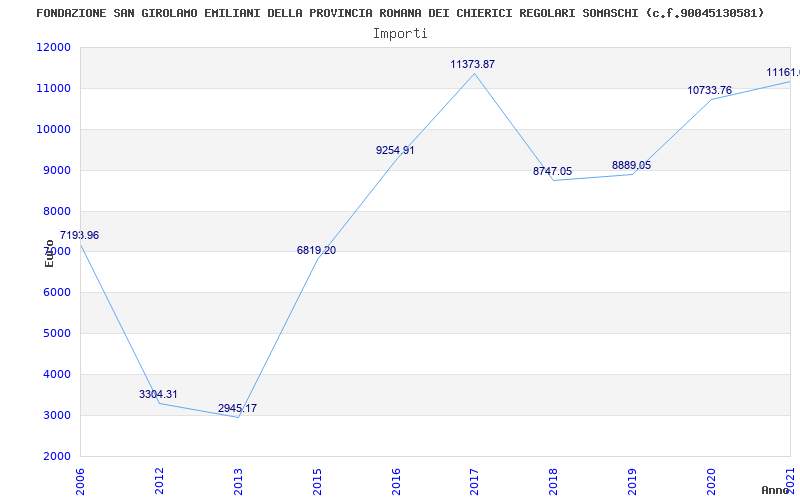
Task: Select data label 8747.05
Action: pos(553,171)
